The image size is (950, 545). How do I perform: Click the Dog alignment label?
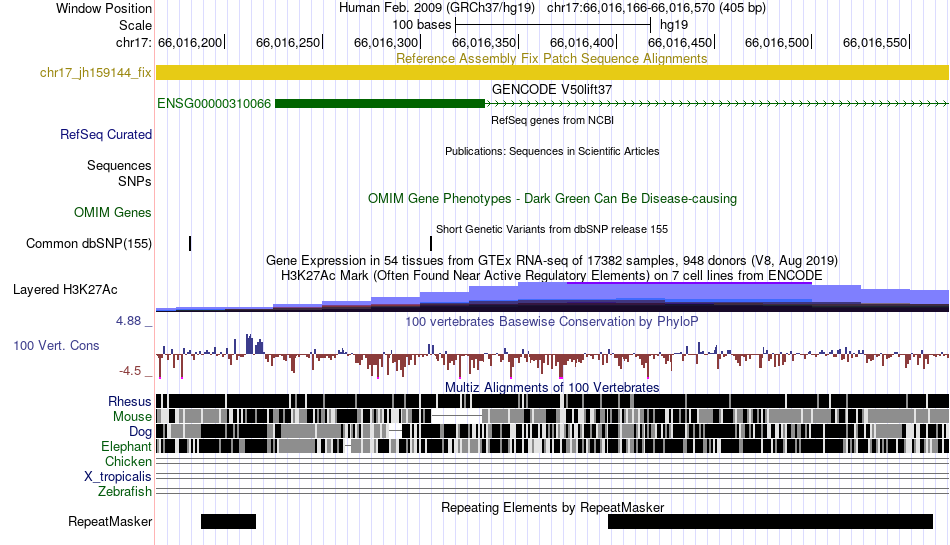[x=140, y=431]
